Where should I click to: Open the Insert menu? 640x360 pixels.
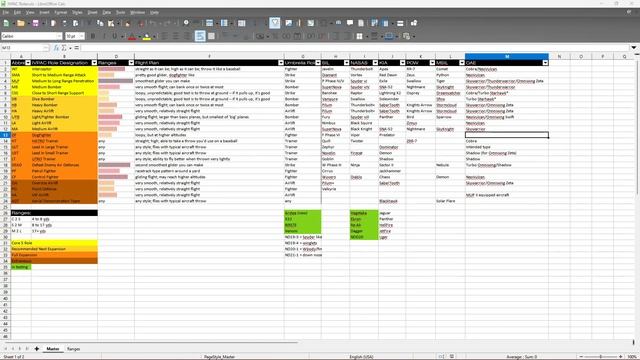[x=44, y=12]
